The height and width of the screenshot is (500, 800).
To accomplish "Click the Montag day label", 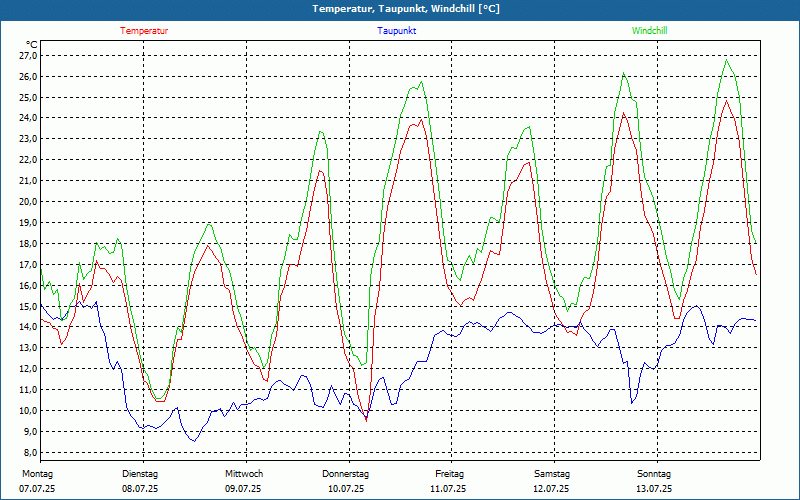I will 37,474.
